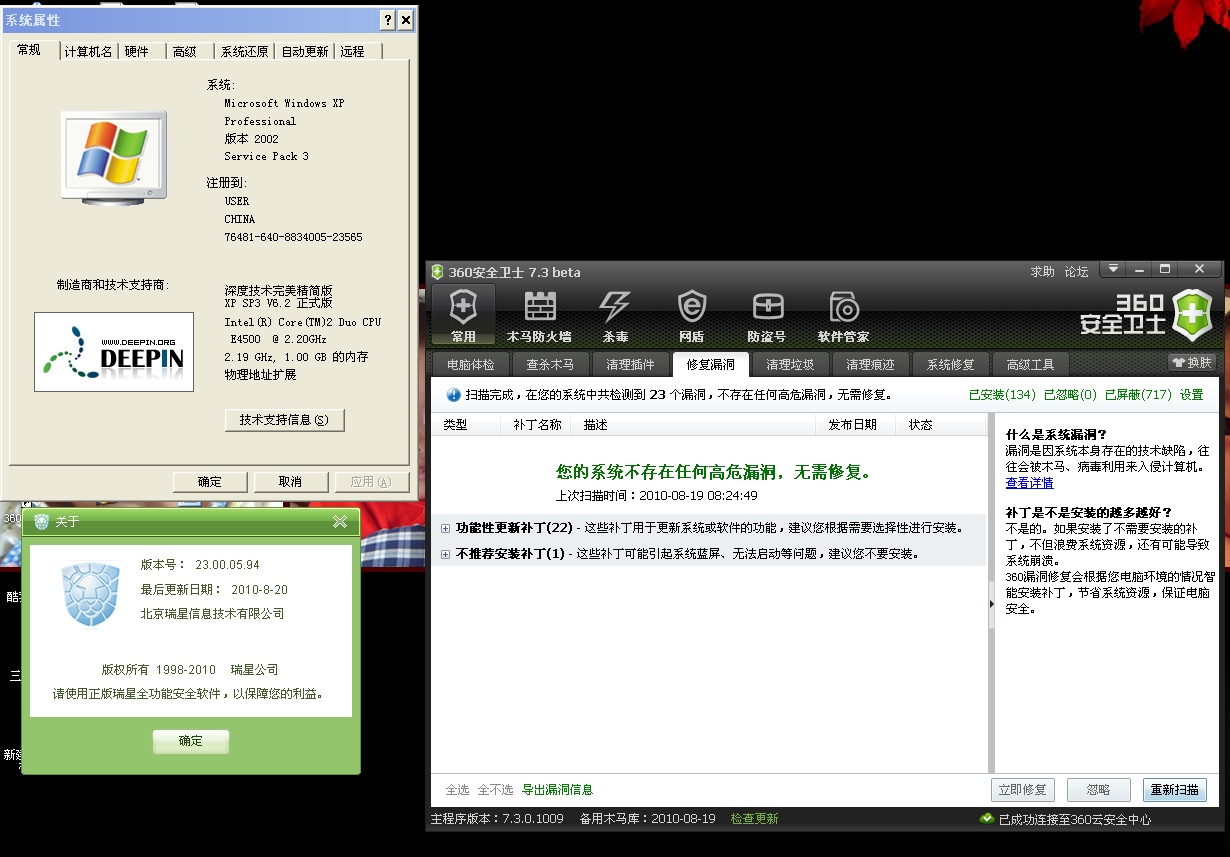Expand 不推荐安装补丁(1) group
Viewport: 1230px width, 857px height.
(x=446, y=553)
